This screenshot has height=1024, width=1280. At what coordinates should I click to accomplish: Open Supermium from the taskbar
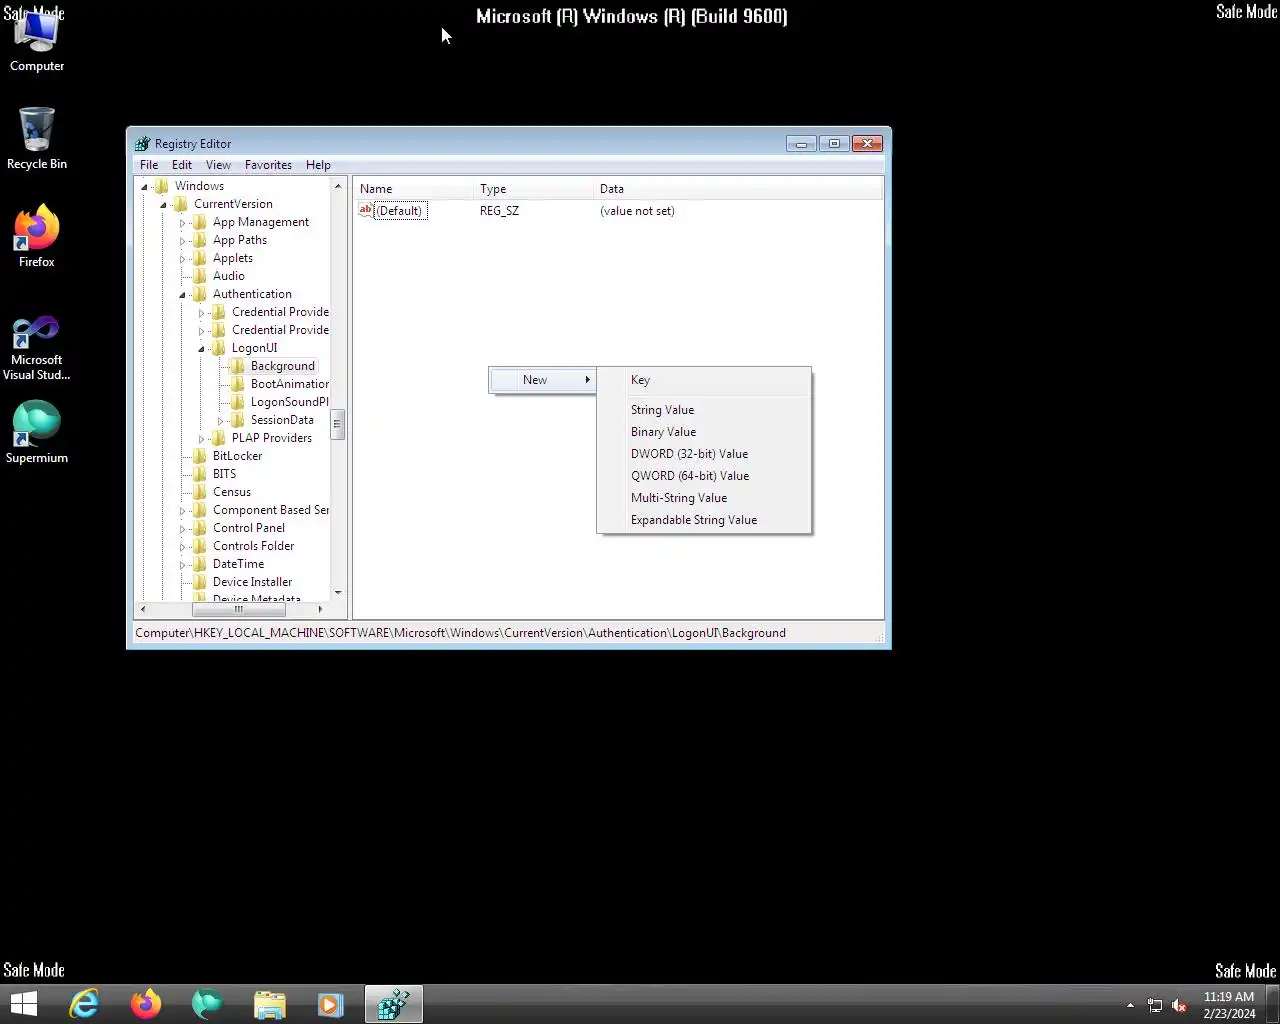(207, 1004)
